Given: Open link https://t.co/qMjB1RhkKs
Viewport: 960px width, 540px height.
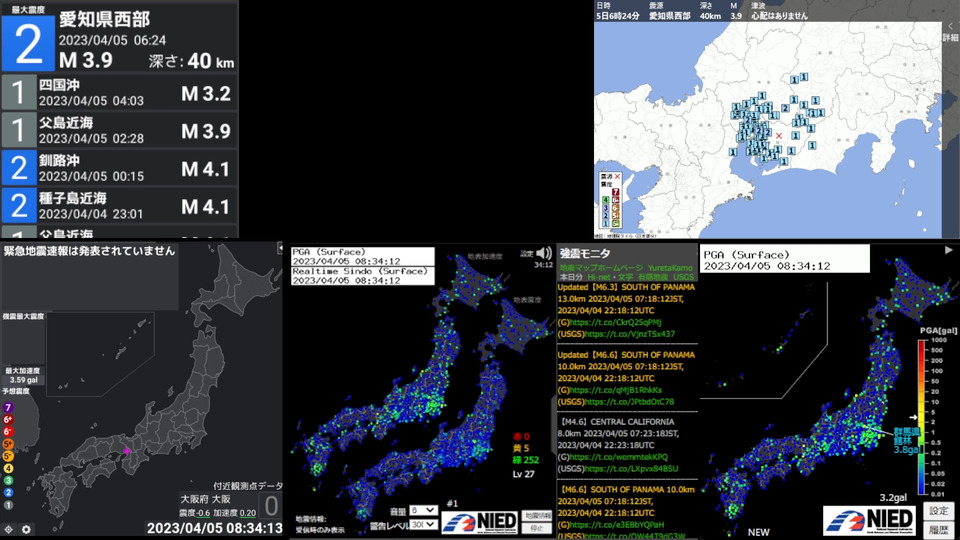Looking at the screenshot, I should (x=616, y=390).
